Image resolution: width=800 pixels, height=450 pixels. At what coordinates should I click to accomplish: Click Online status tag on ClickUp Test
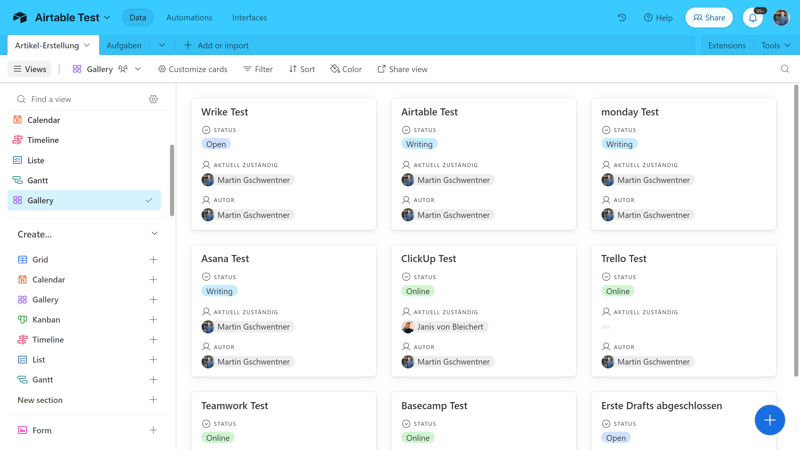point(417,291)
